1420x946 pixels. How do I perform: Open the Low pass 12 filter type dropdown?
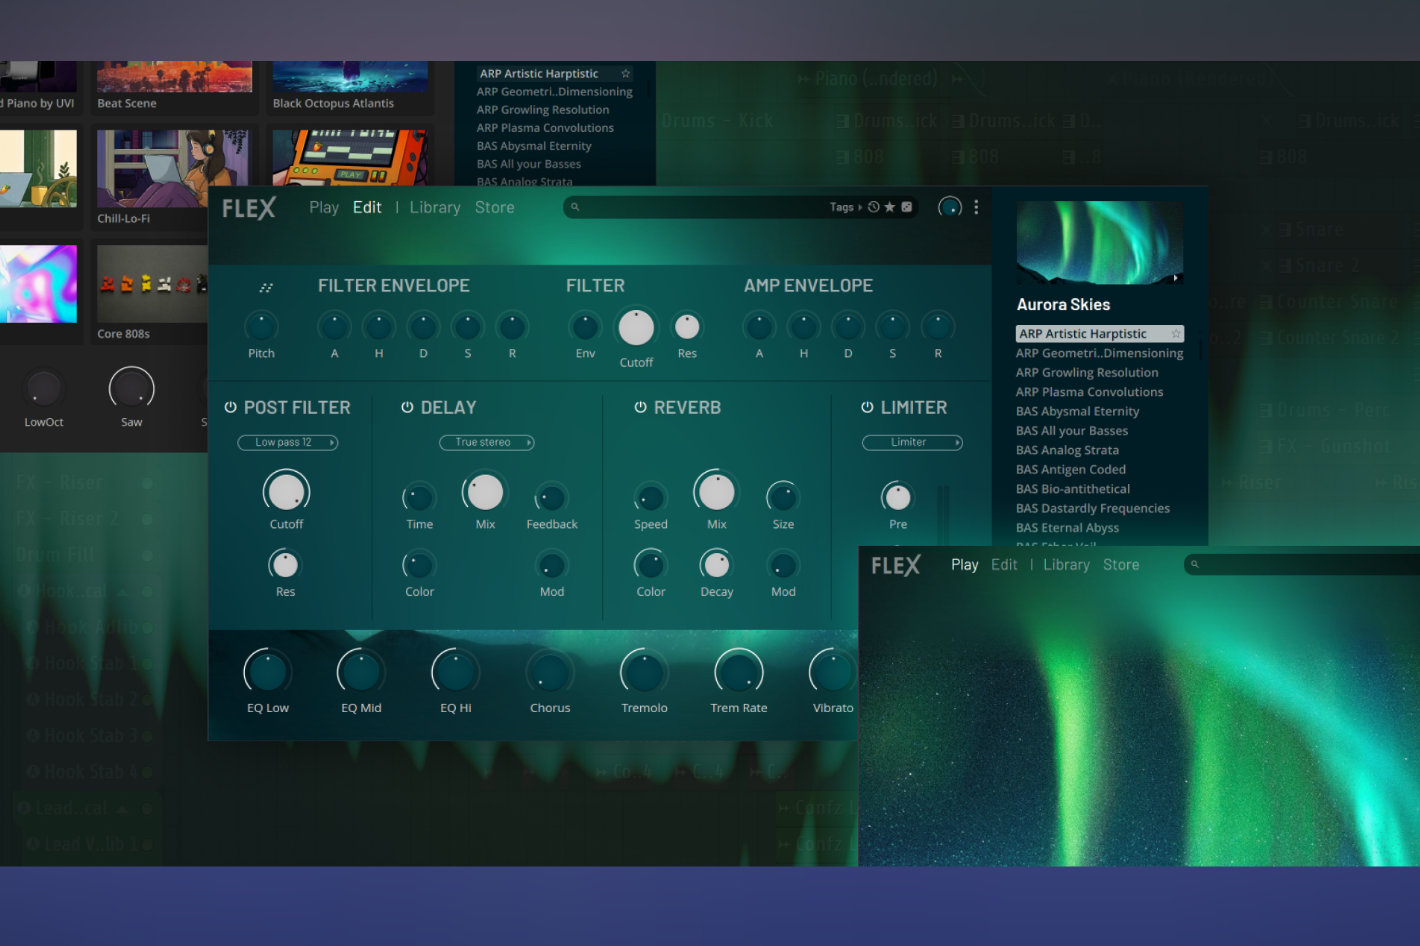point(287,442)
